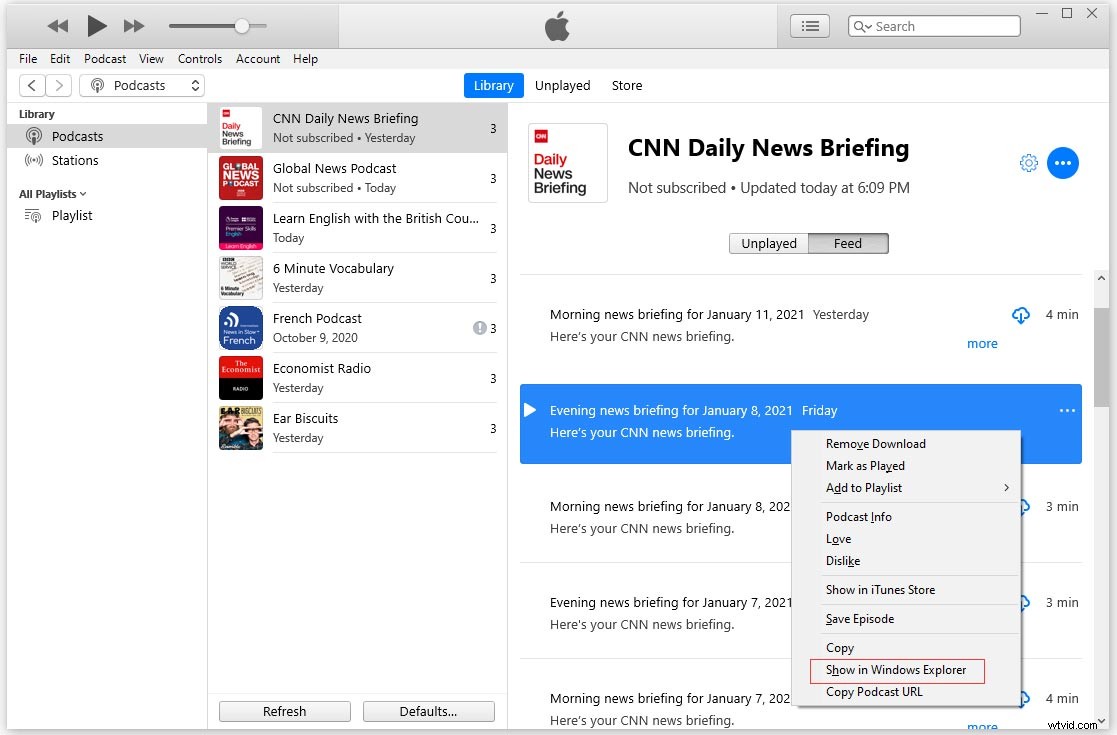Click the Defaults button
Viewport: 1117px width, 735px height.
[x=428, y=711]
